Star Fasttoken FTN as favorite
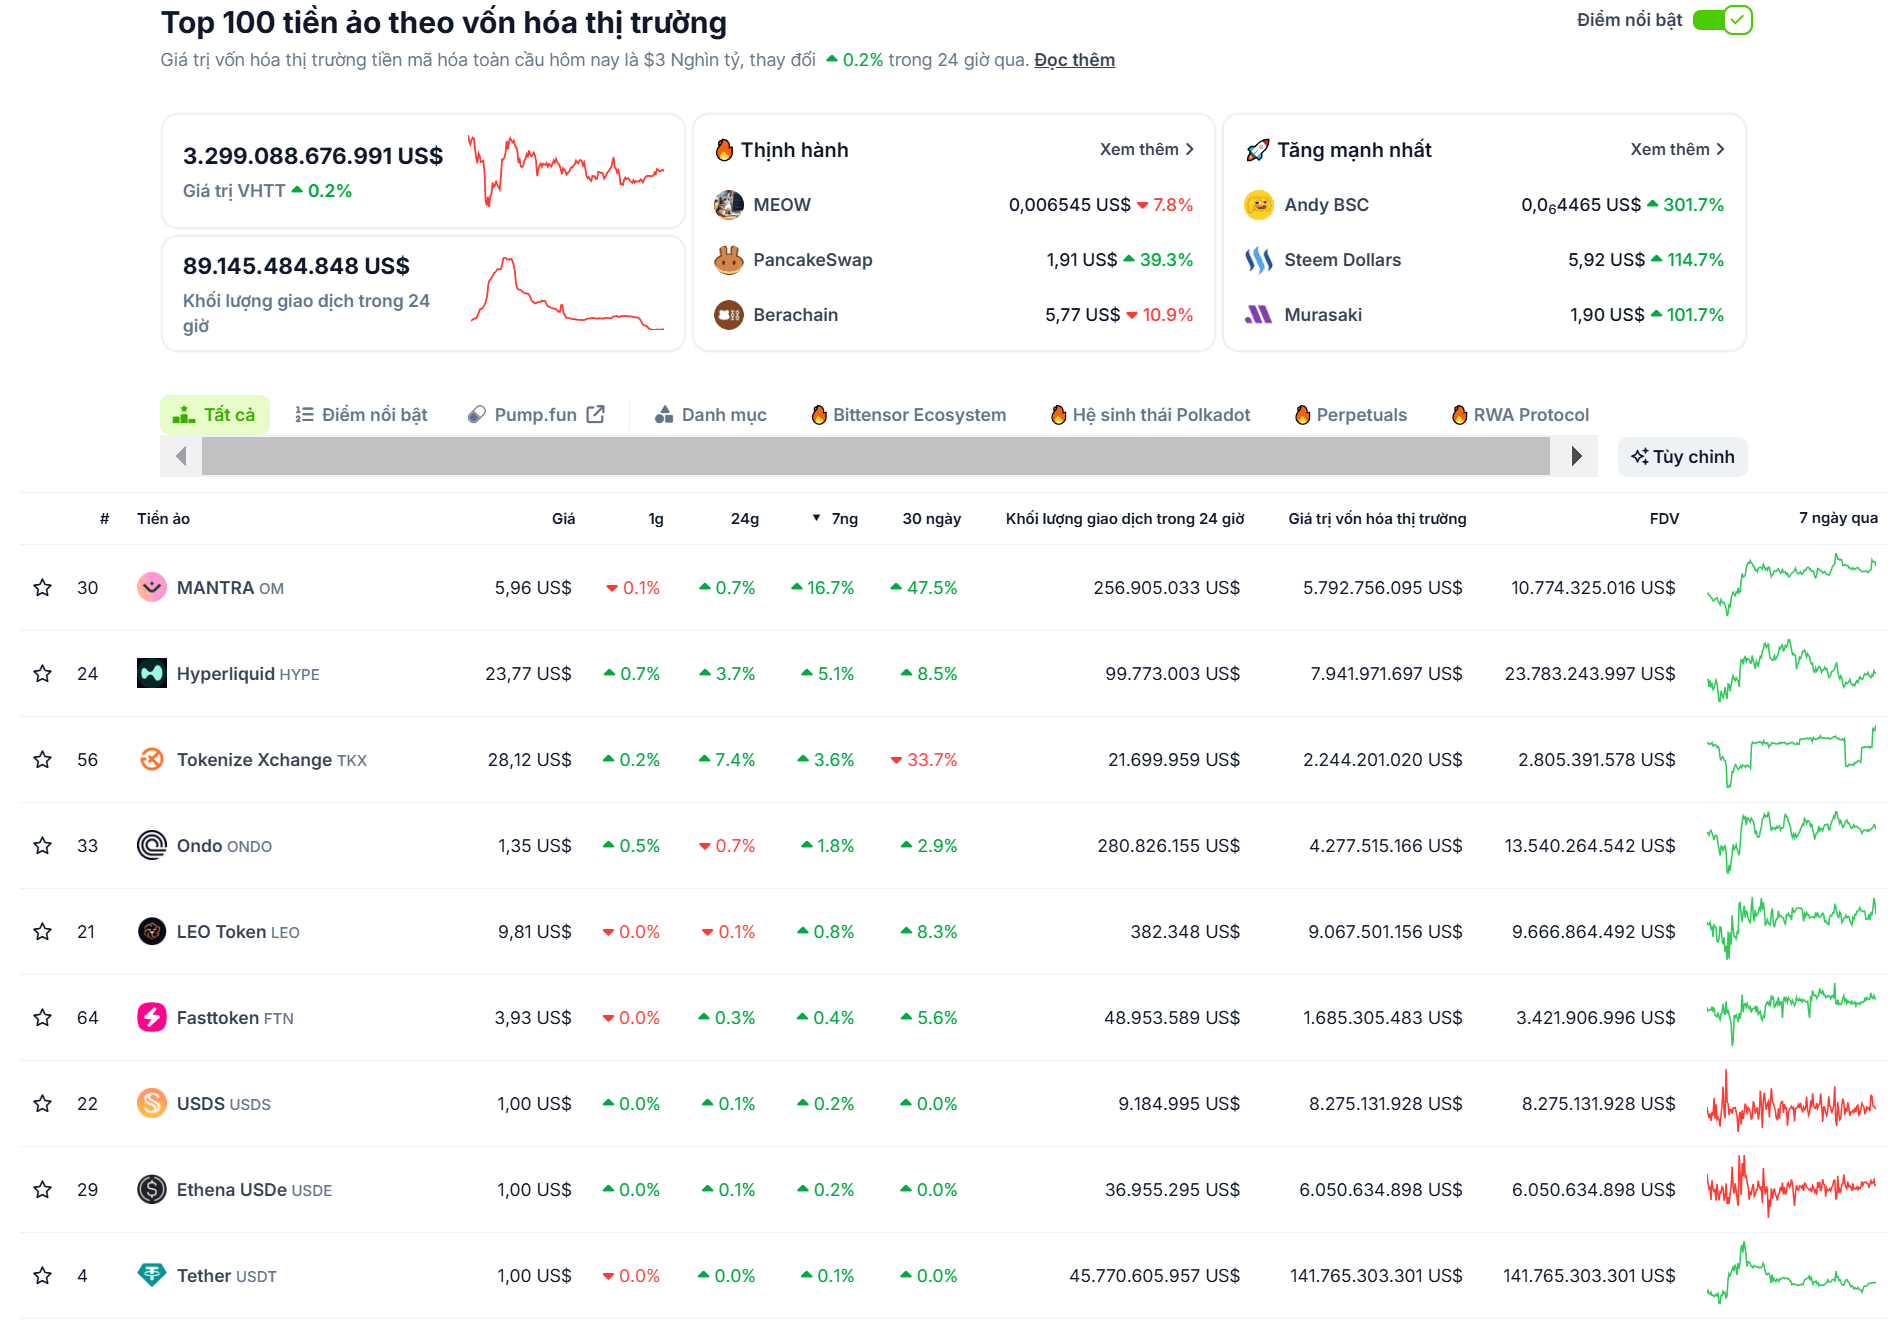This screenshot has width=1903, height=1321. pos(42,1018)
